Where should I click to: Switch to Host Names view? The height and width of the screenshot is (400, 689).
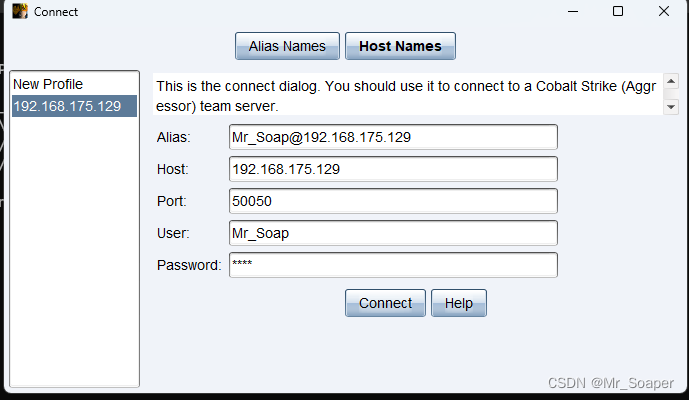click(400, 46)
